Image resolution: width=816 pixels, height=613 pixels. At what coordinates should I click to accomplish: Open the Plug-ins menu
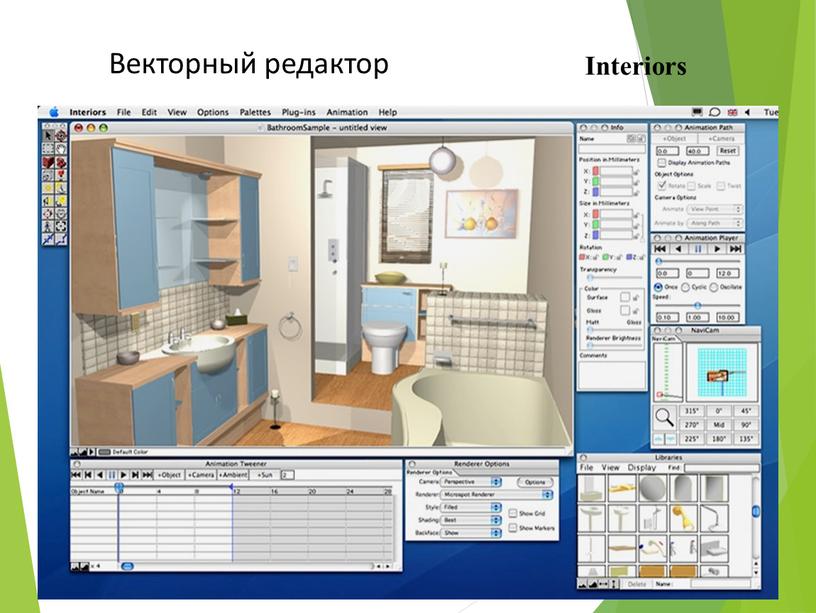[x=299, y=112]
